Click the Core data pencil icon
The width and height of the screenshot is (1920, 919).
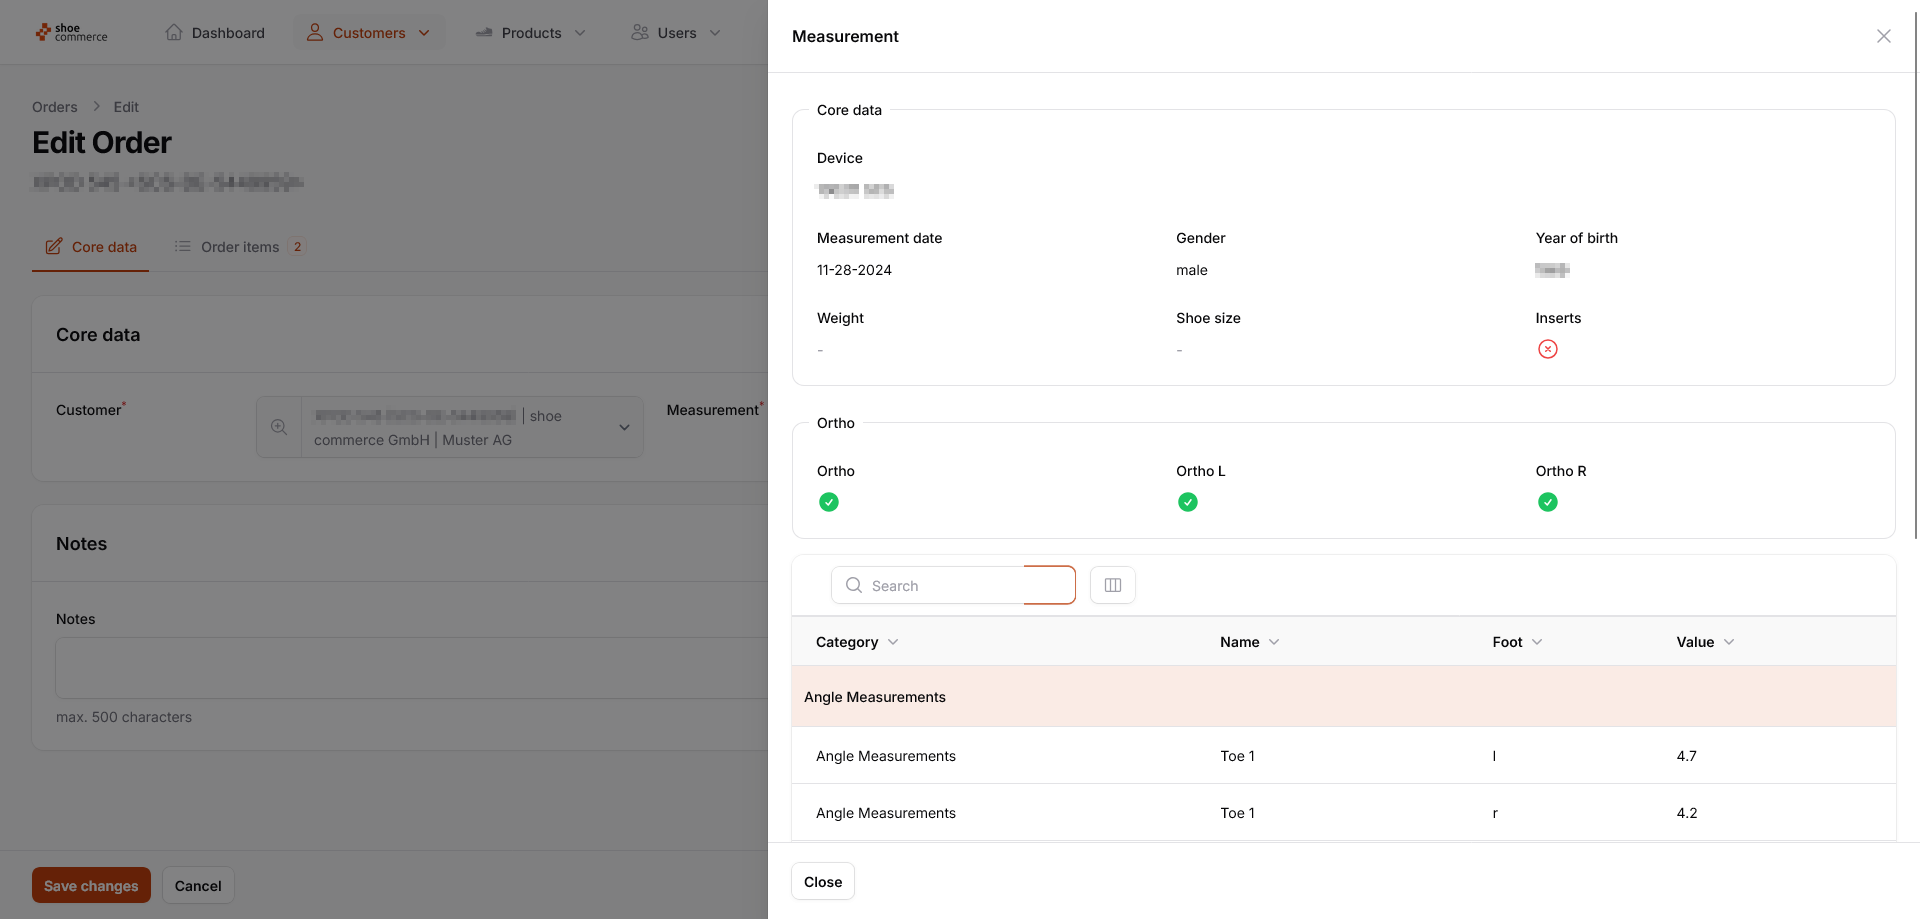pos(54,247)
